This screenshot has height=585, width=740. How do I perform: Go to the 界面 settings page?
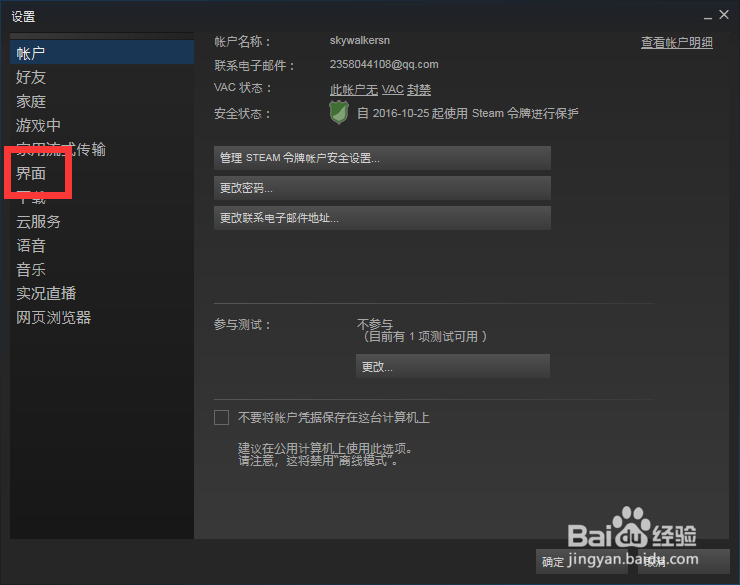point(31,173)
